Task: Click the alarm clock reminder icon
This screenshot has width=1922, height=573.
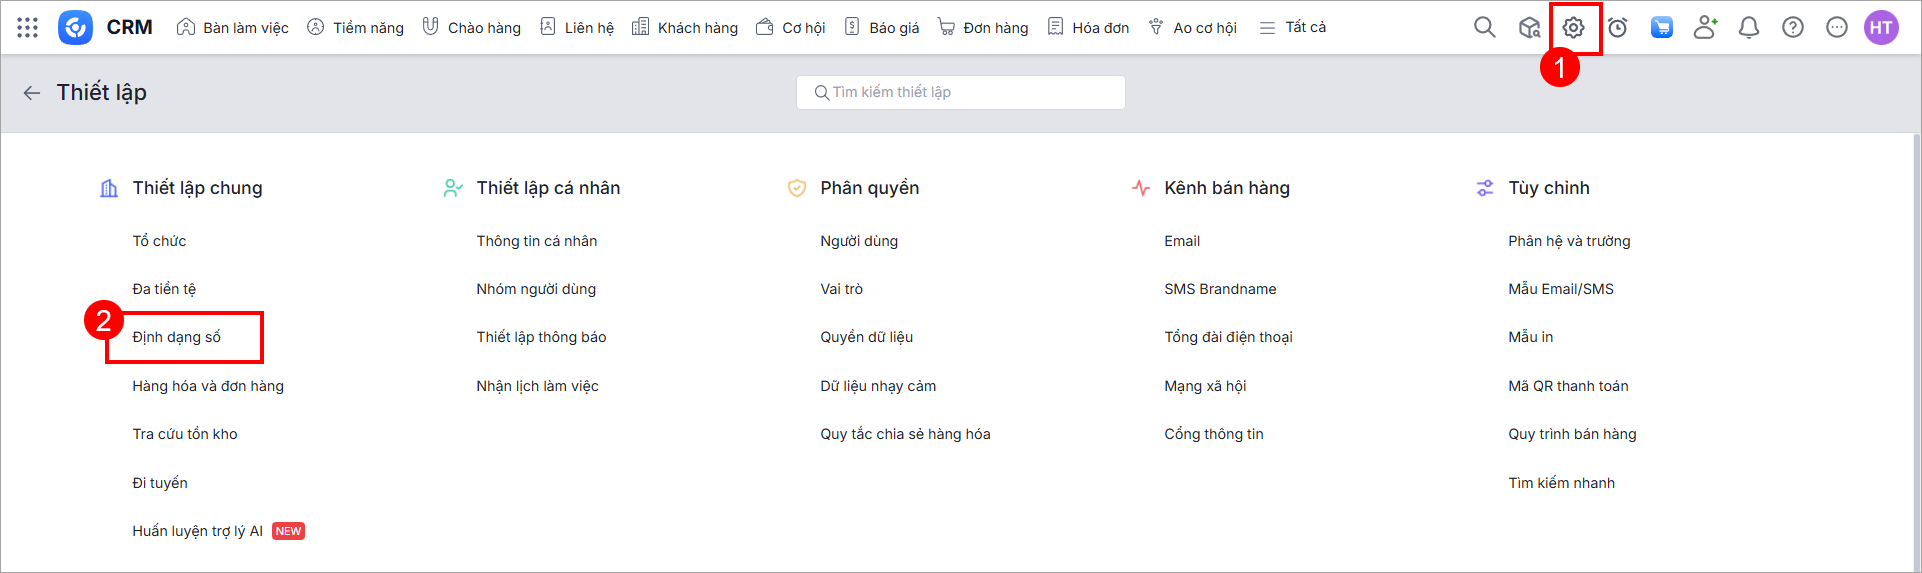Action: click(x=1617, y=28)
